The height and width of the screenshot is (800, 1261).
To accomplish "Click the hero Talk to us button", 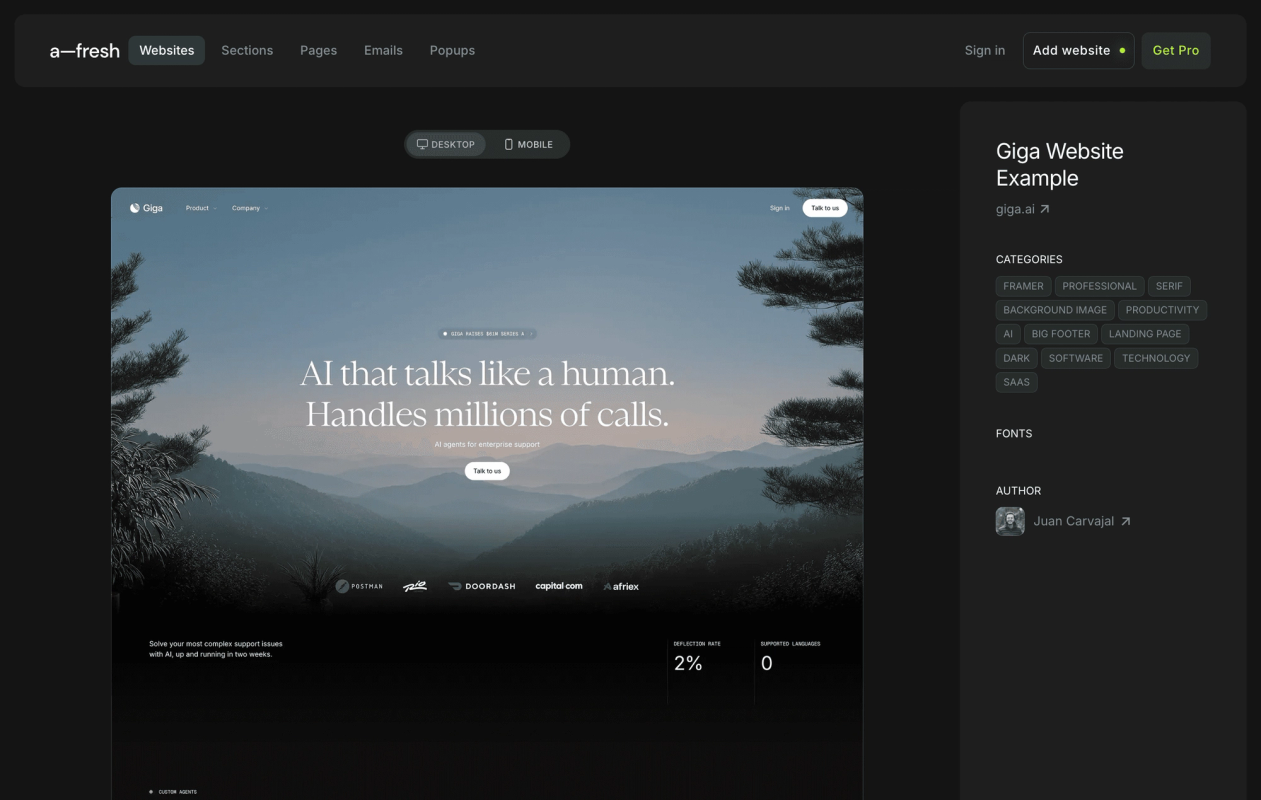I will [x=487, y=471].
